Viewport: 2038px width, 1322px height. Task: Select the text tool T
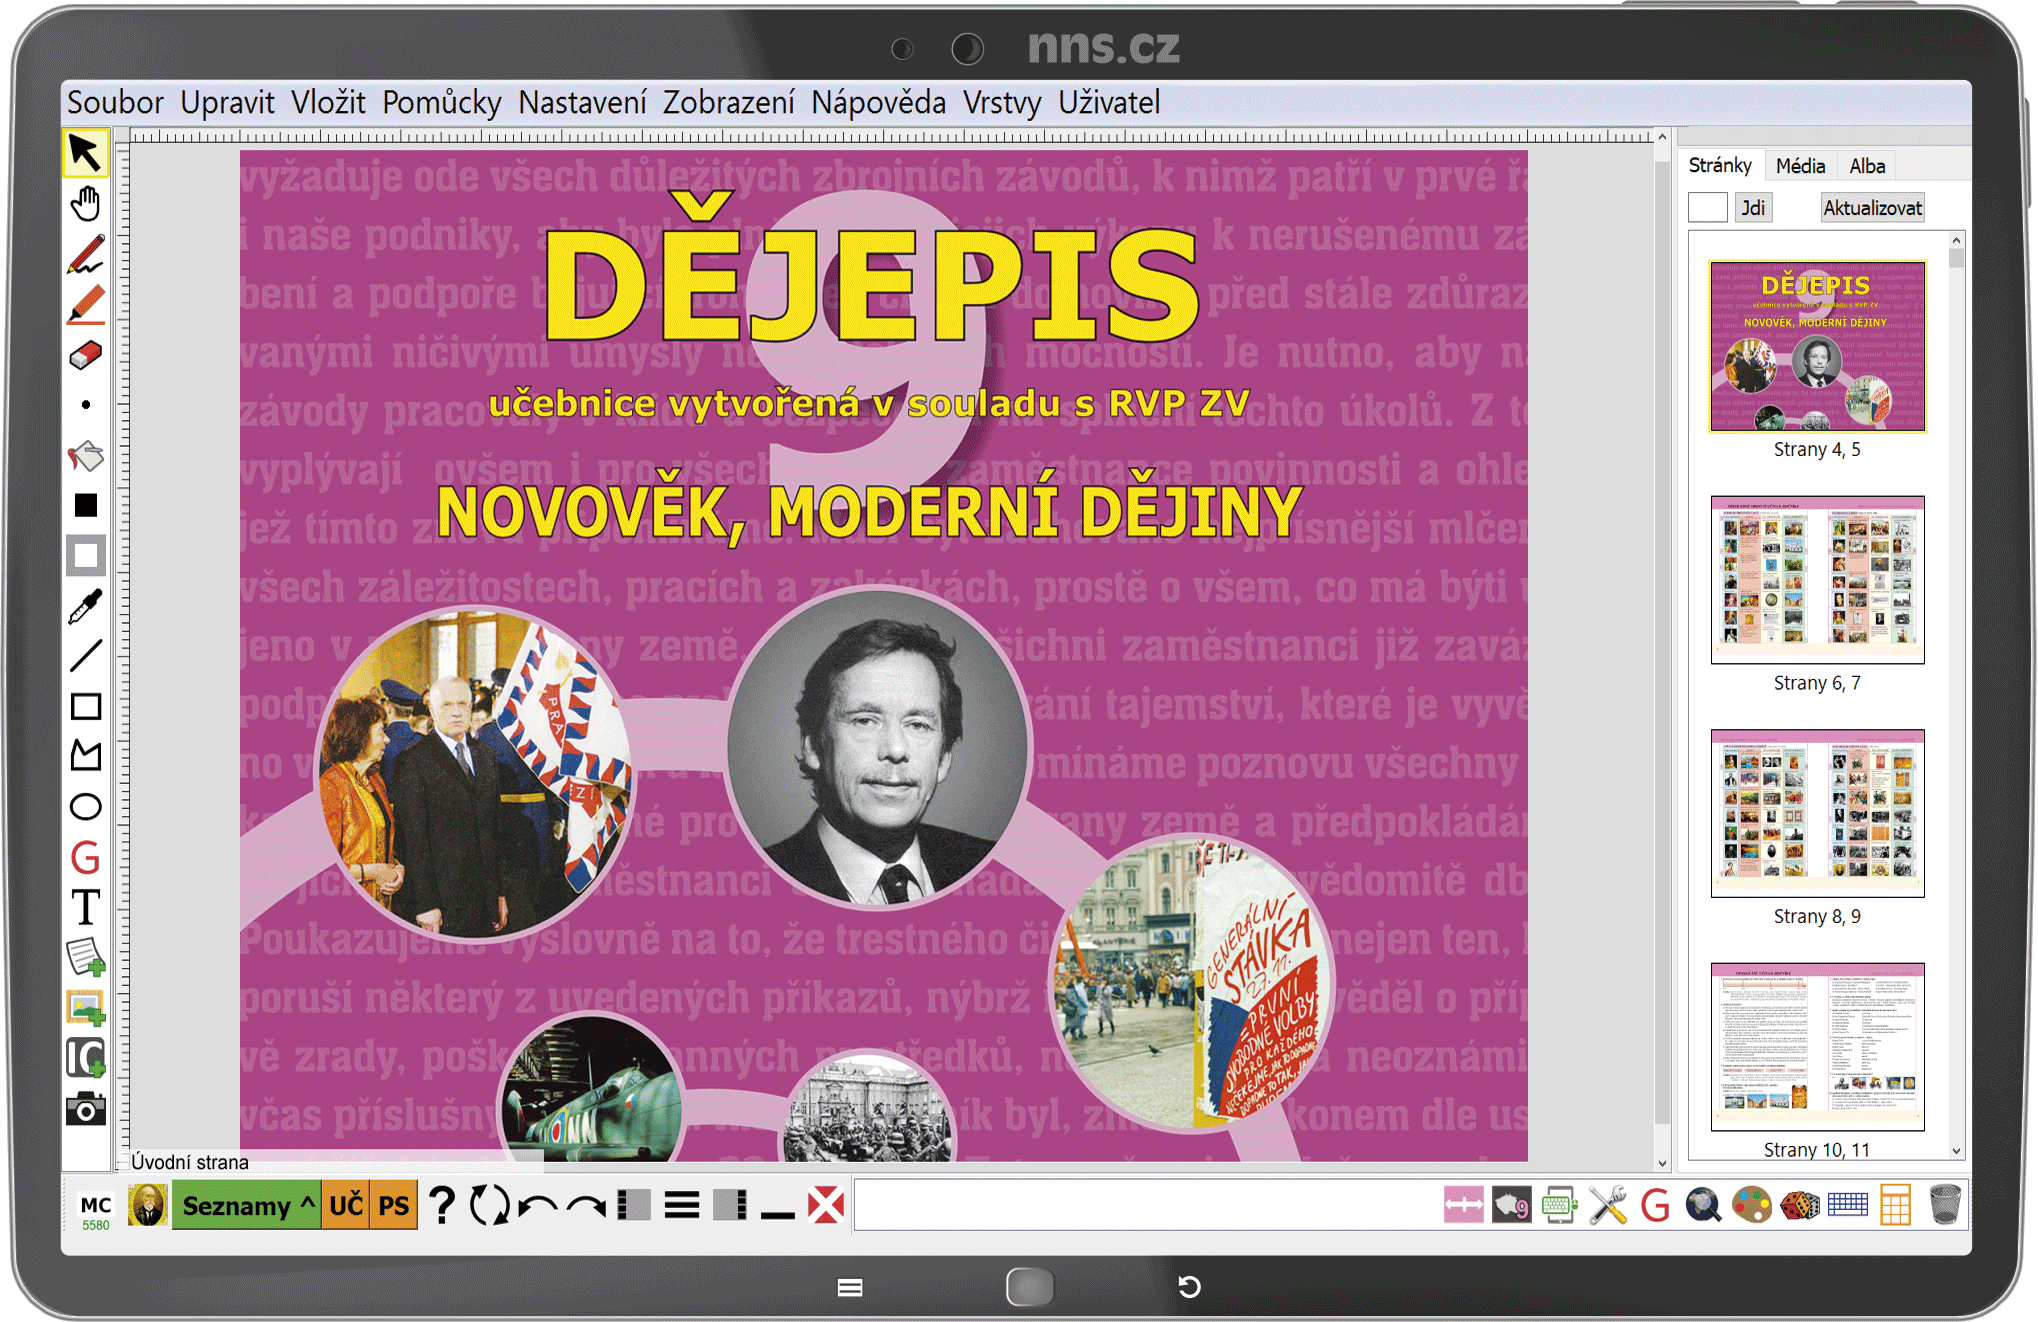[86, 908]
